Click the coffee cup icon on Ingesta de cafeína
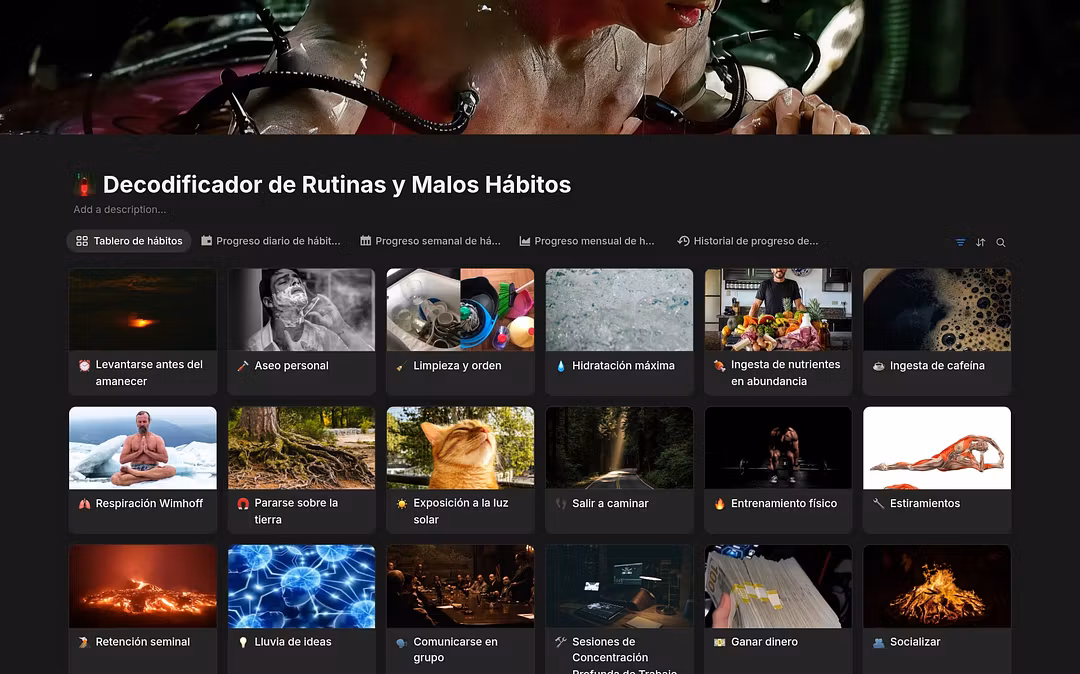 (878, 366)
